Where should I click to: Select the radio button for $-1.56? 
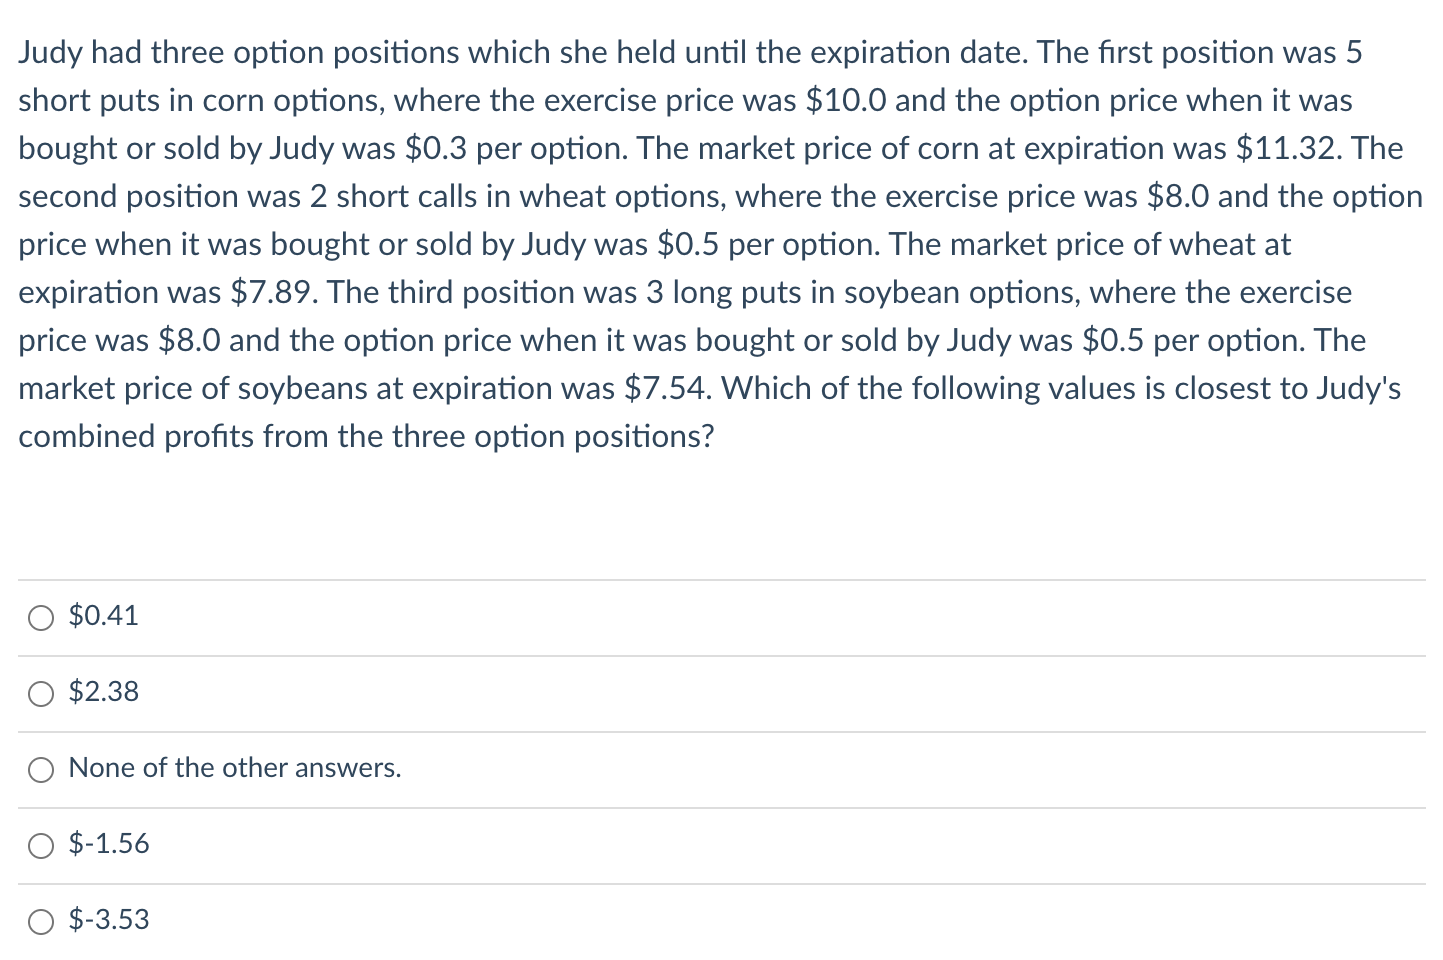coord(41,846)
